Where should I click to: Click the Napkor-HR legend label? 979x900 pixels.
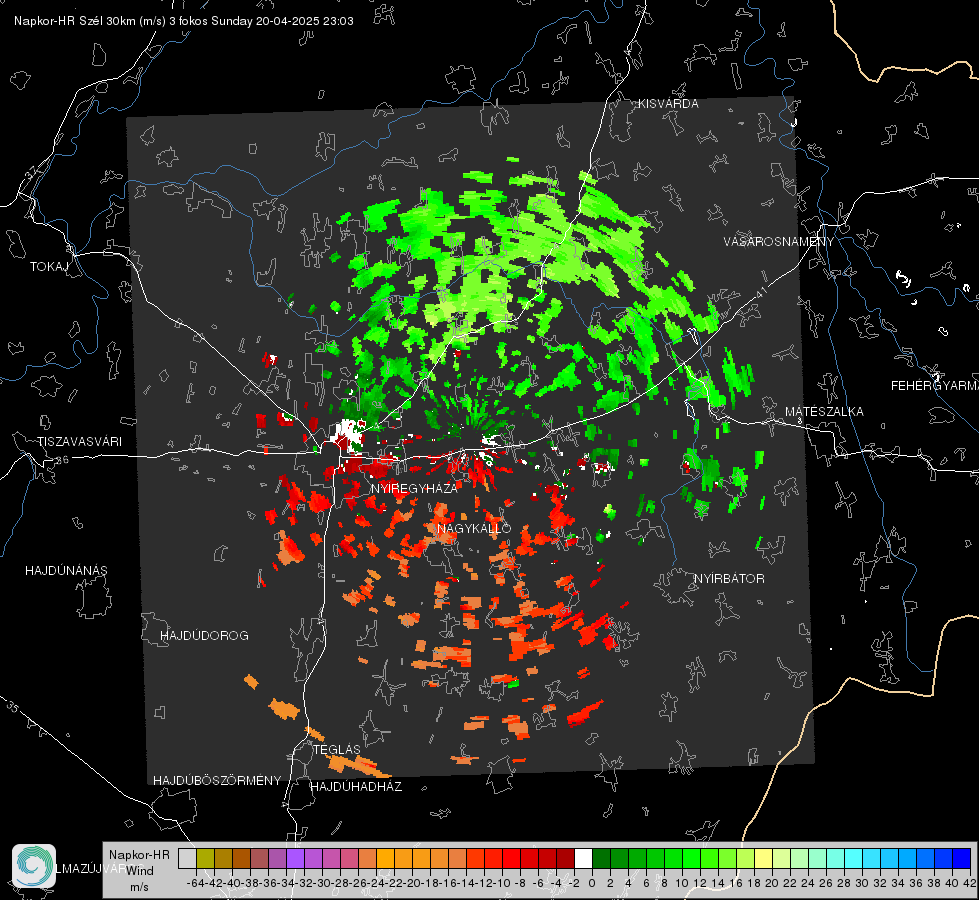pyautogui.click(x=139, y=855)
